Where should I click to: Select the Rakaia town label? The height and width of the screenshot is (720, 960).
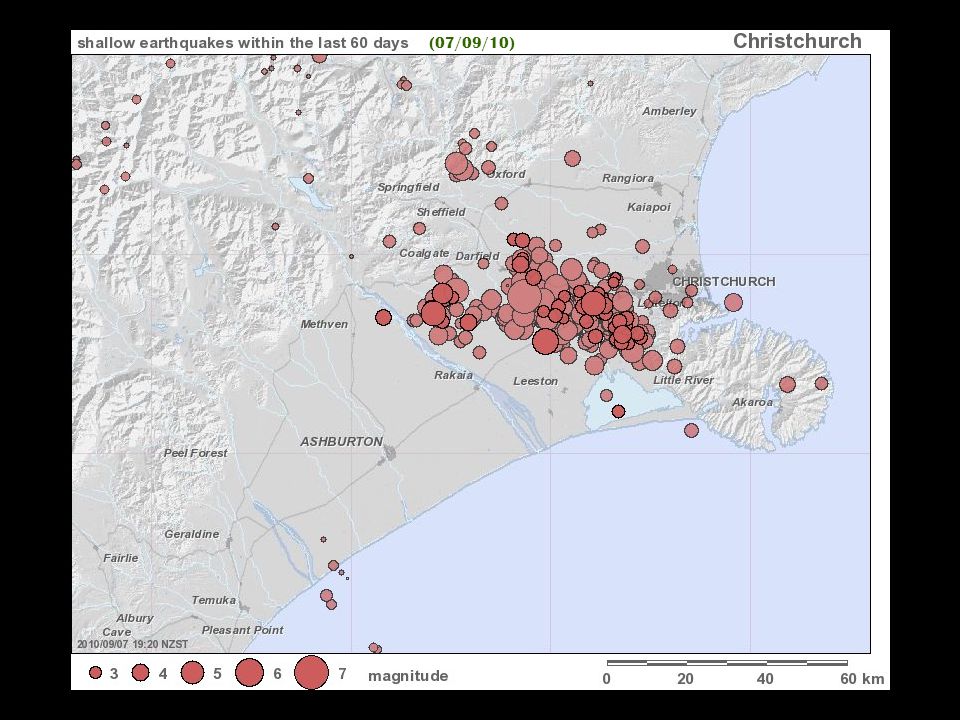[x=454, y=375]
